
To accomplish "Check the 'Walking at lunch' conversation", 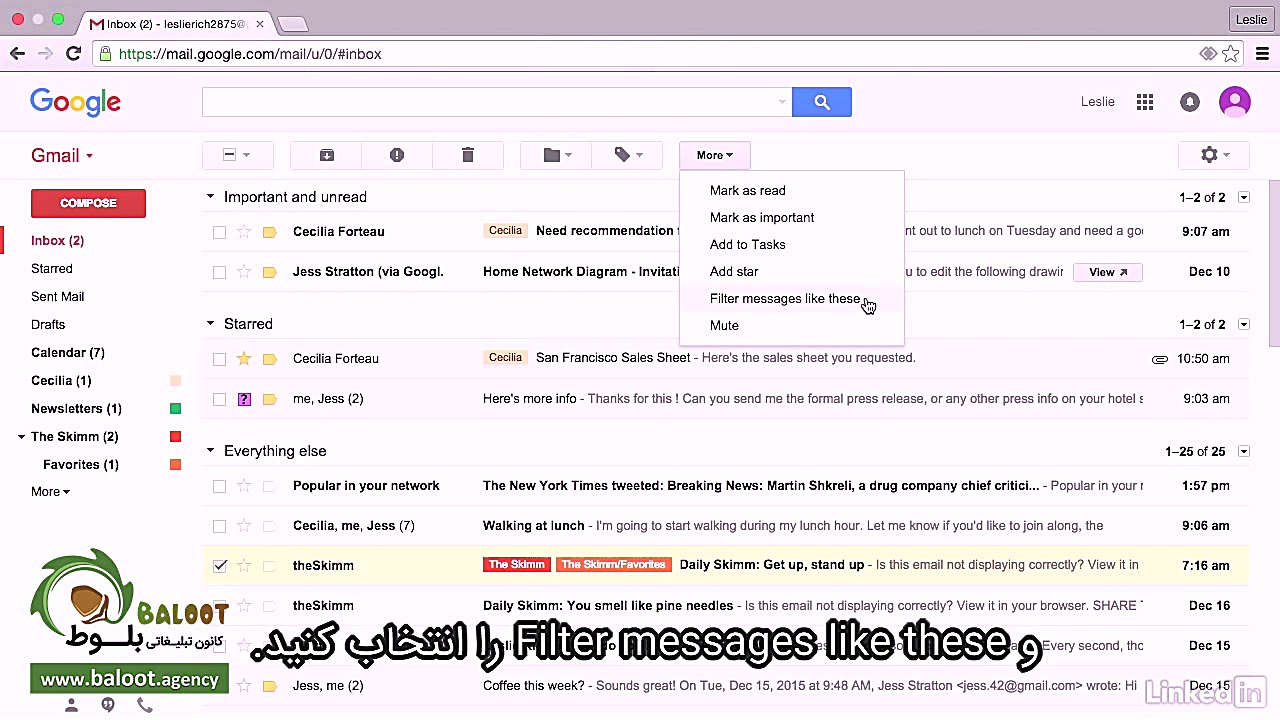I will click(x=219, y=526).
